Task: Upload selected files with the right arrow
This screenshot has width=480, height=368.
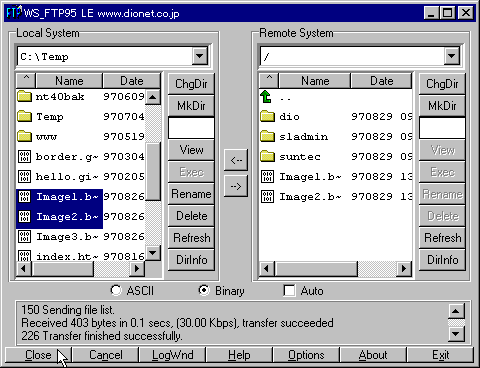Action: tap(236, 186)
